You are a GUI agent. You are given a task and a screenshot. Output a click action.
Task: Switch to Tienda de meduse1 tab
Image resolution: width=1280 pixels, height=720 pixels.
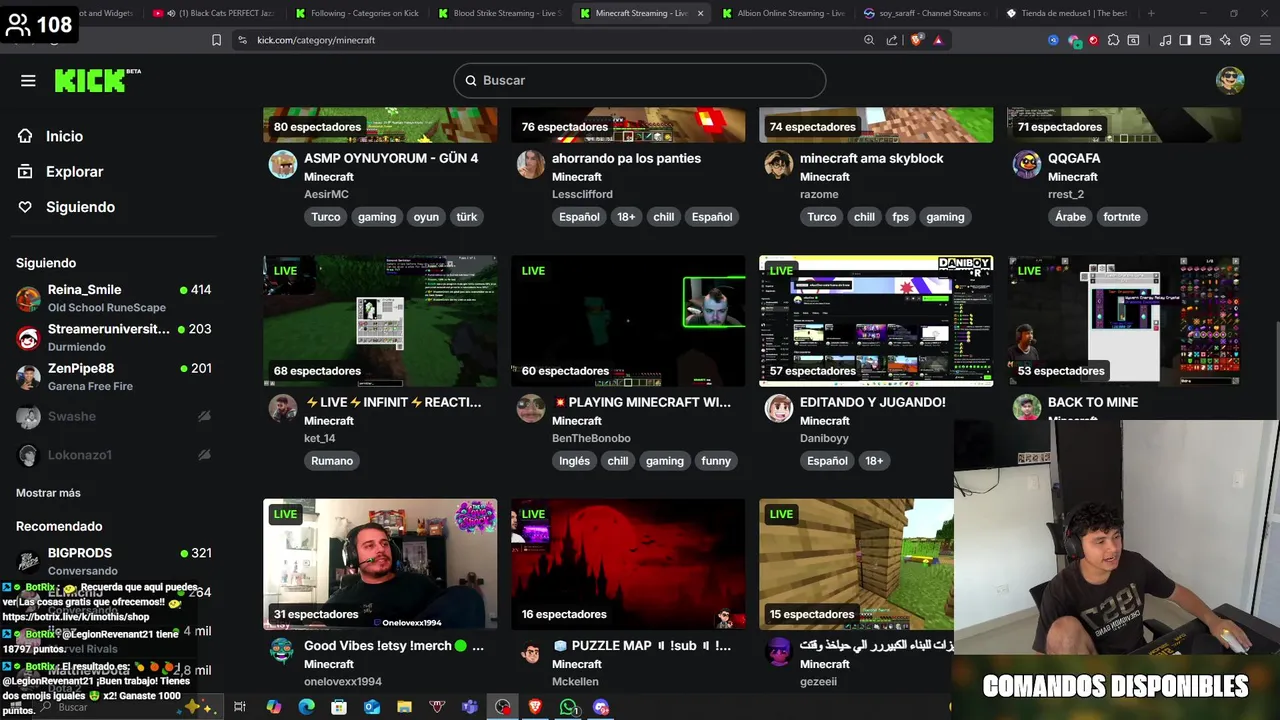[x=1068, y=13]
